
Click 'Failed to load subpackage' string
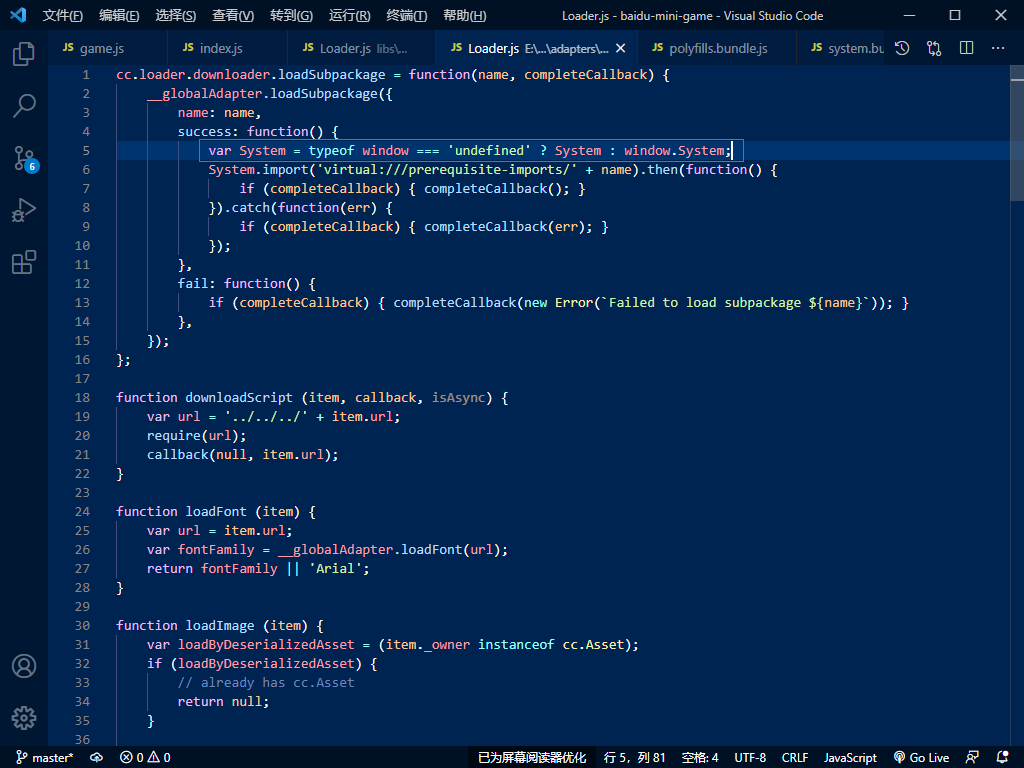point(704,303)
